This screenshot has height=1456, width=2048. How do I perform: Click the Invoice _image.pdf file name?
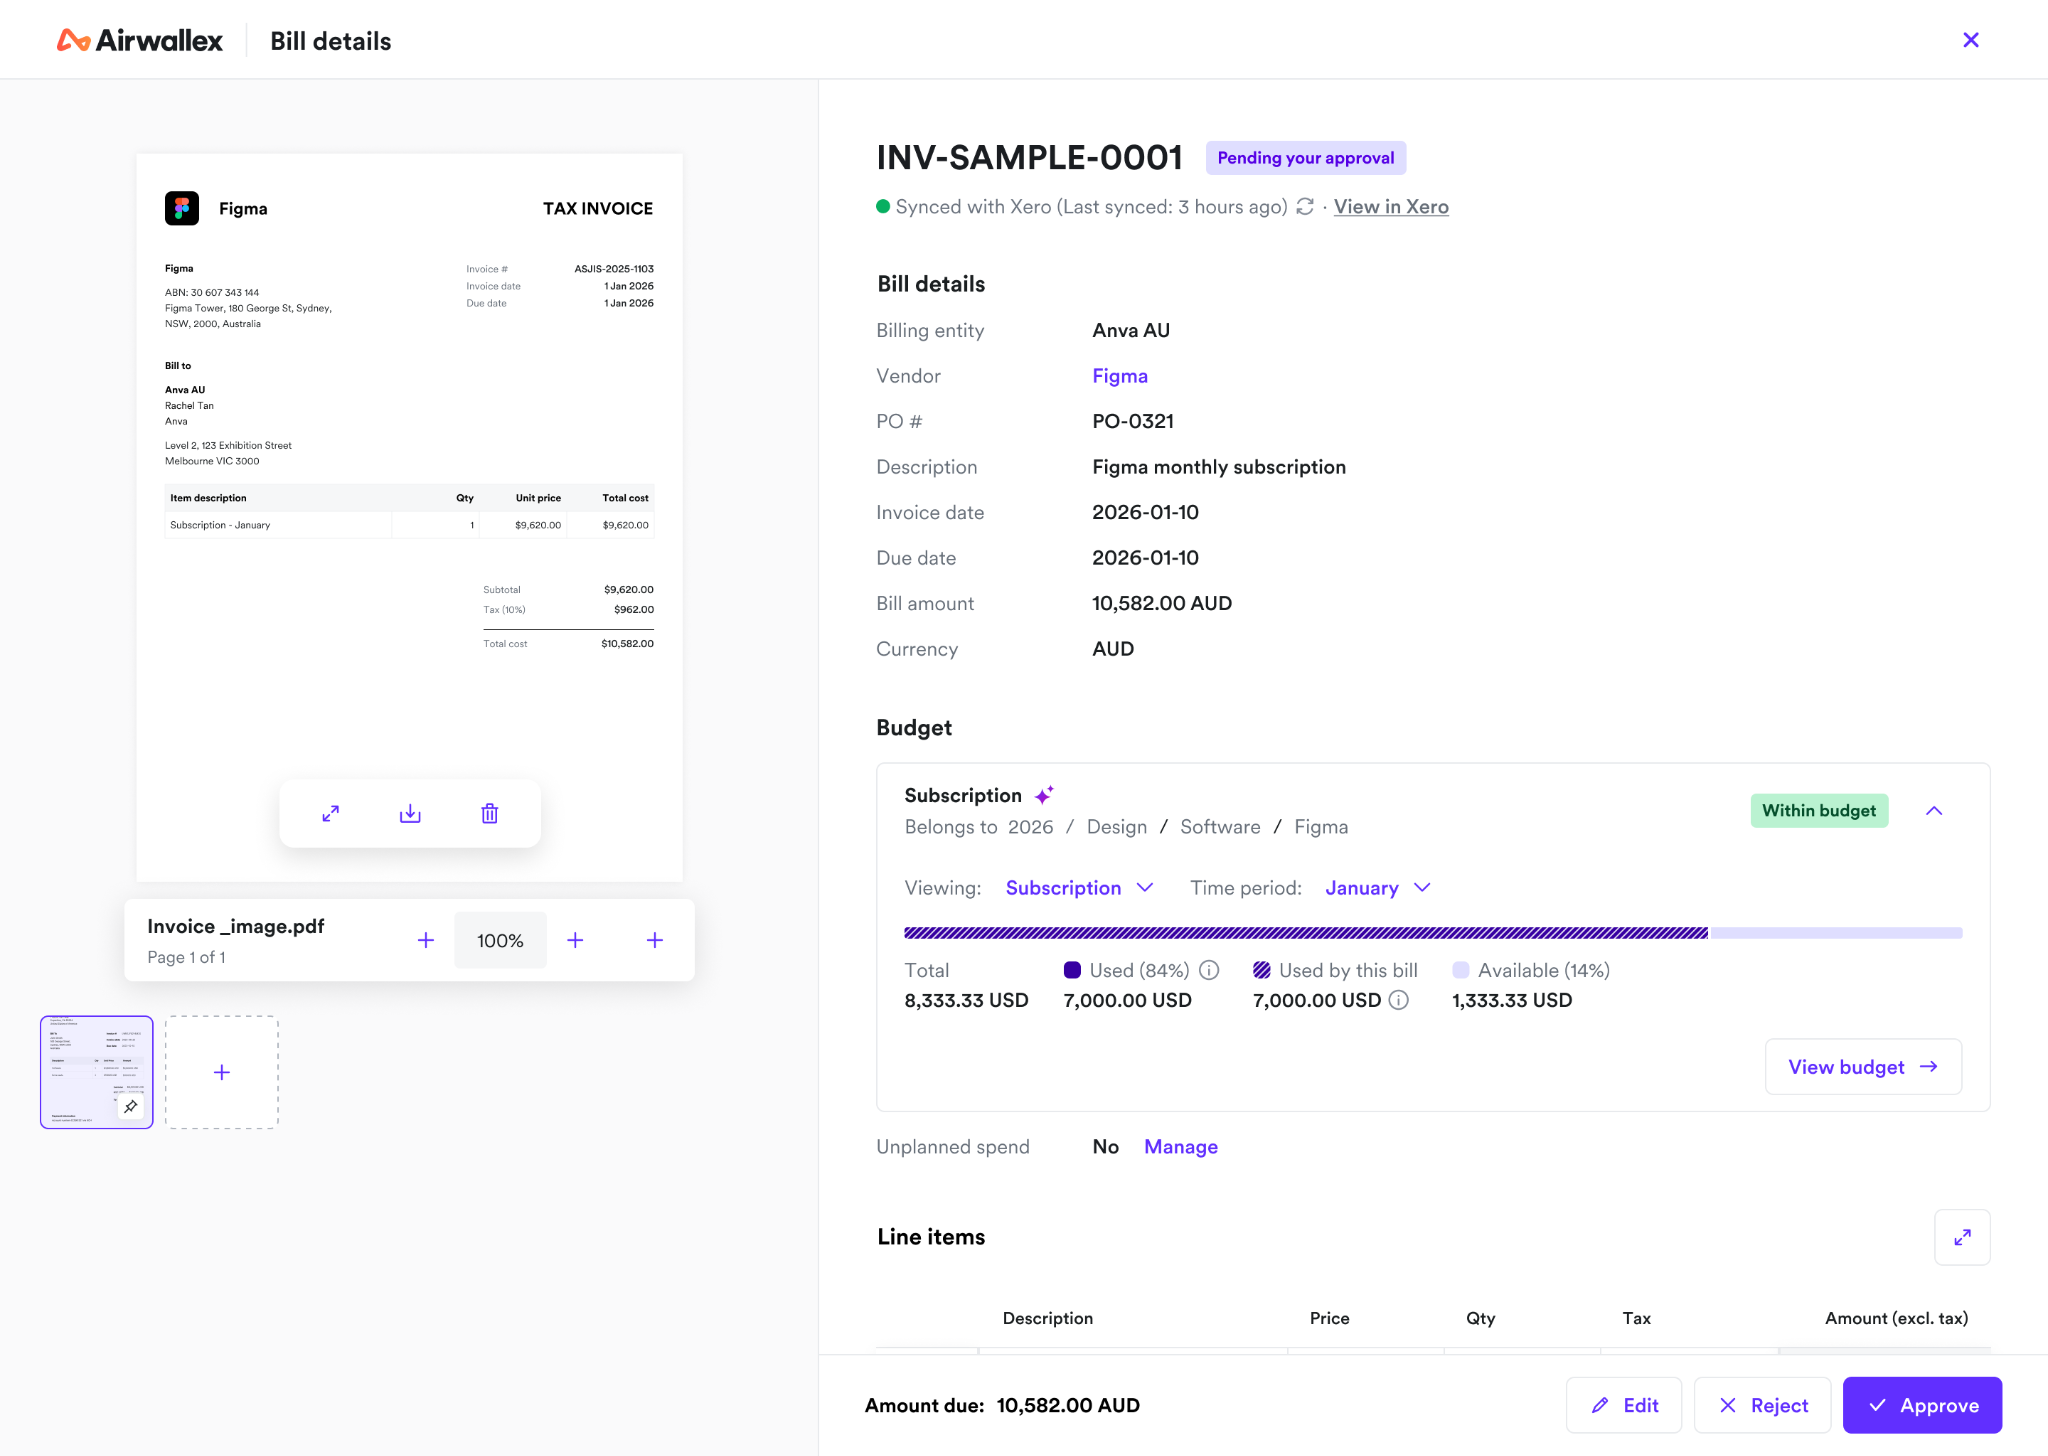(x=236, y=926)
